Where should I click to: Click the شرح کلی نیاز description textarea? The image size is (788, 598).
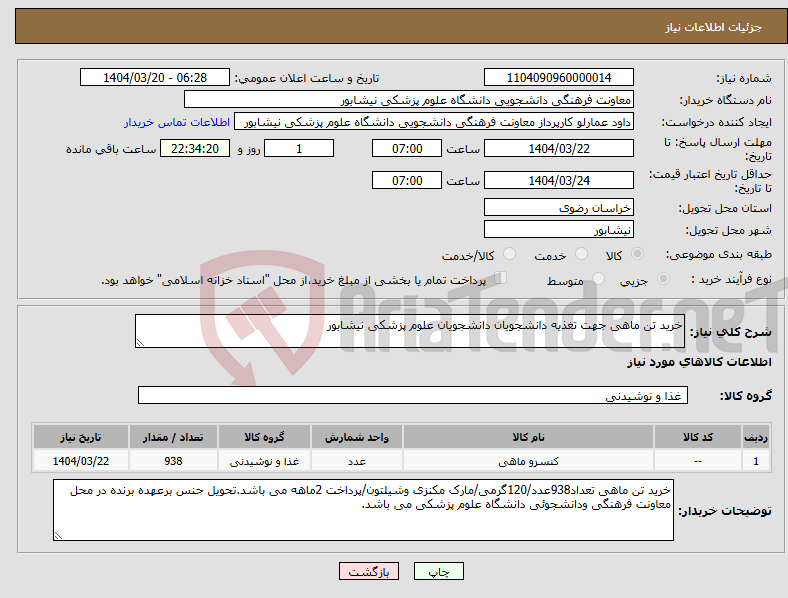pyautogui.click(x=410, y=331)
